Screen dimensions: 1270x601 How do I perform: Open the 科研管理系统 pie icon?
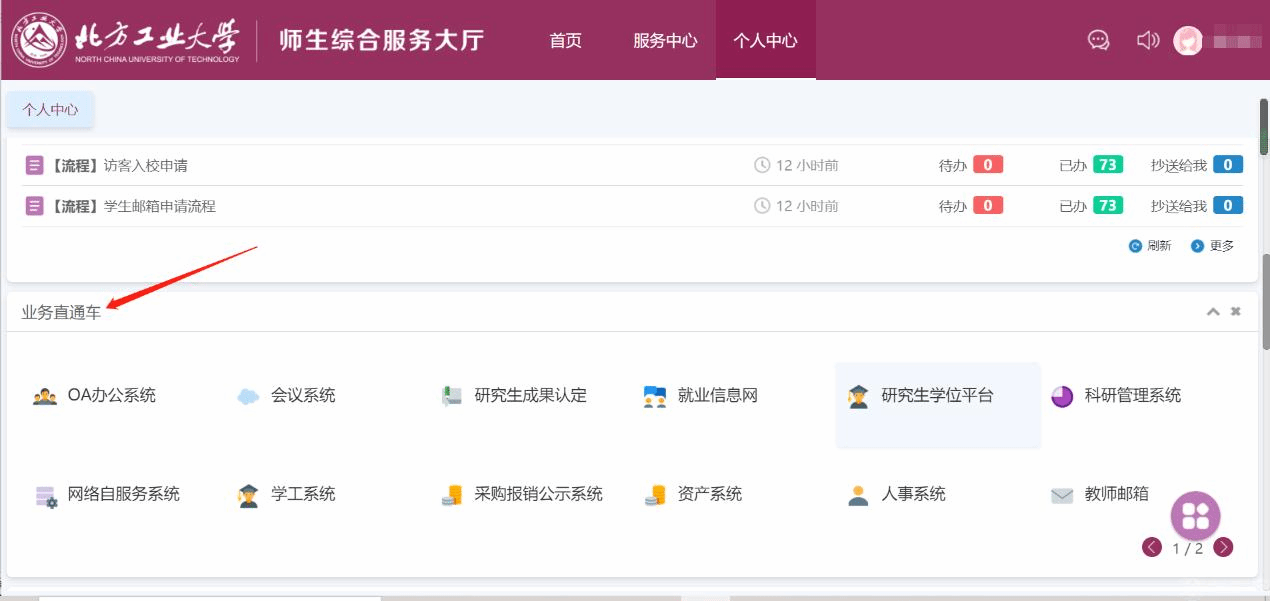[x=1062, y=396]
